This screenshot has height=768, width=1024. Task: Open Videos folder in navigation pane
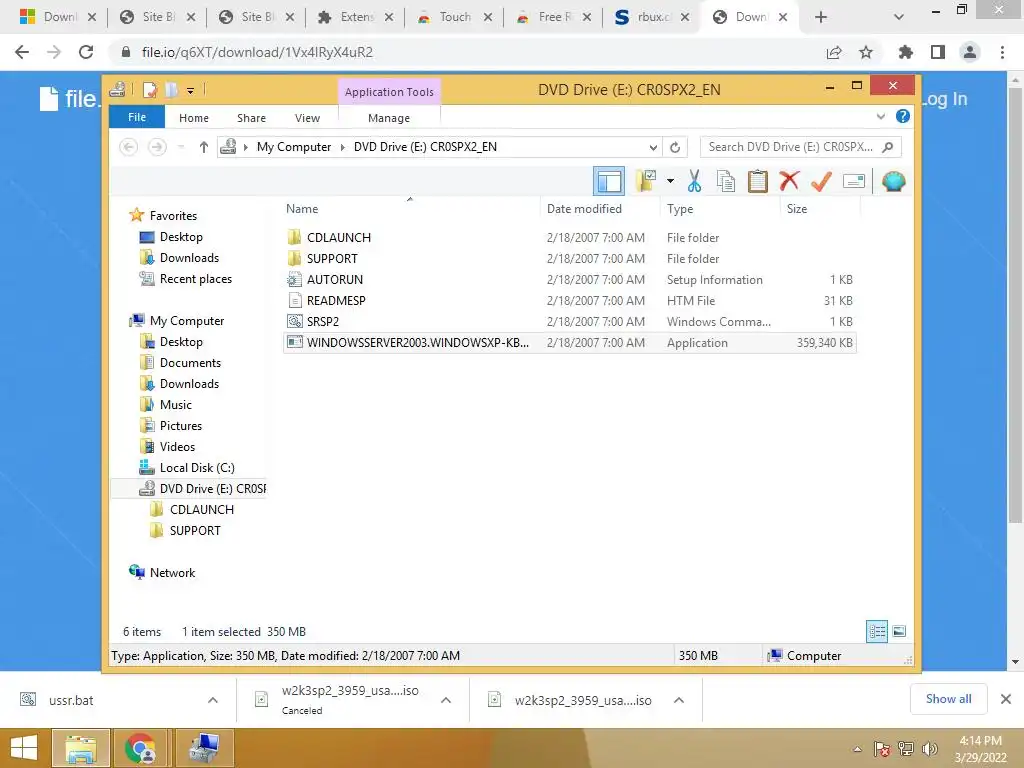tap(177, 447)
